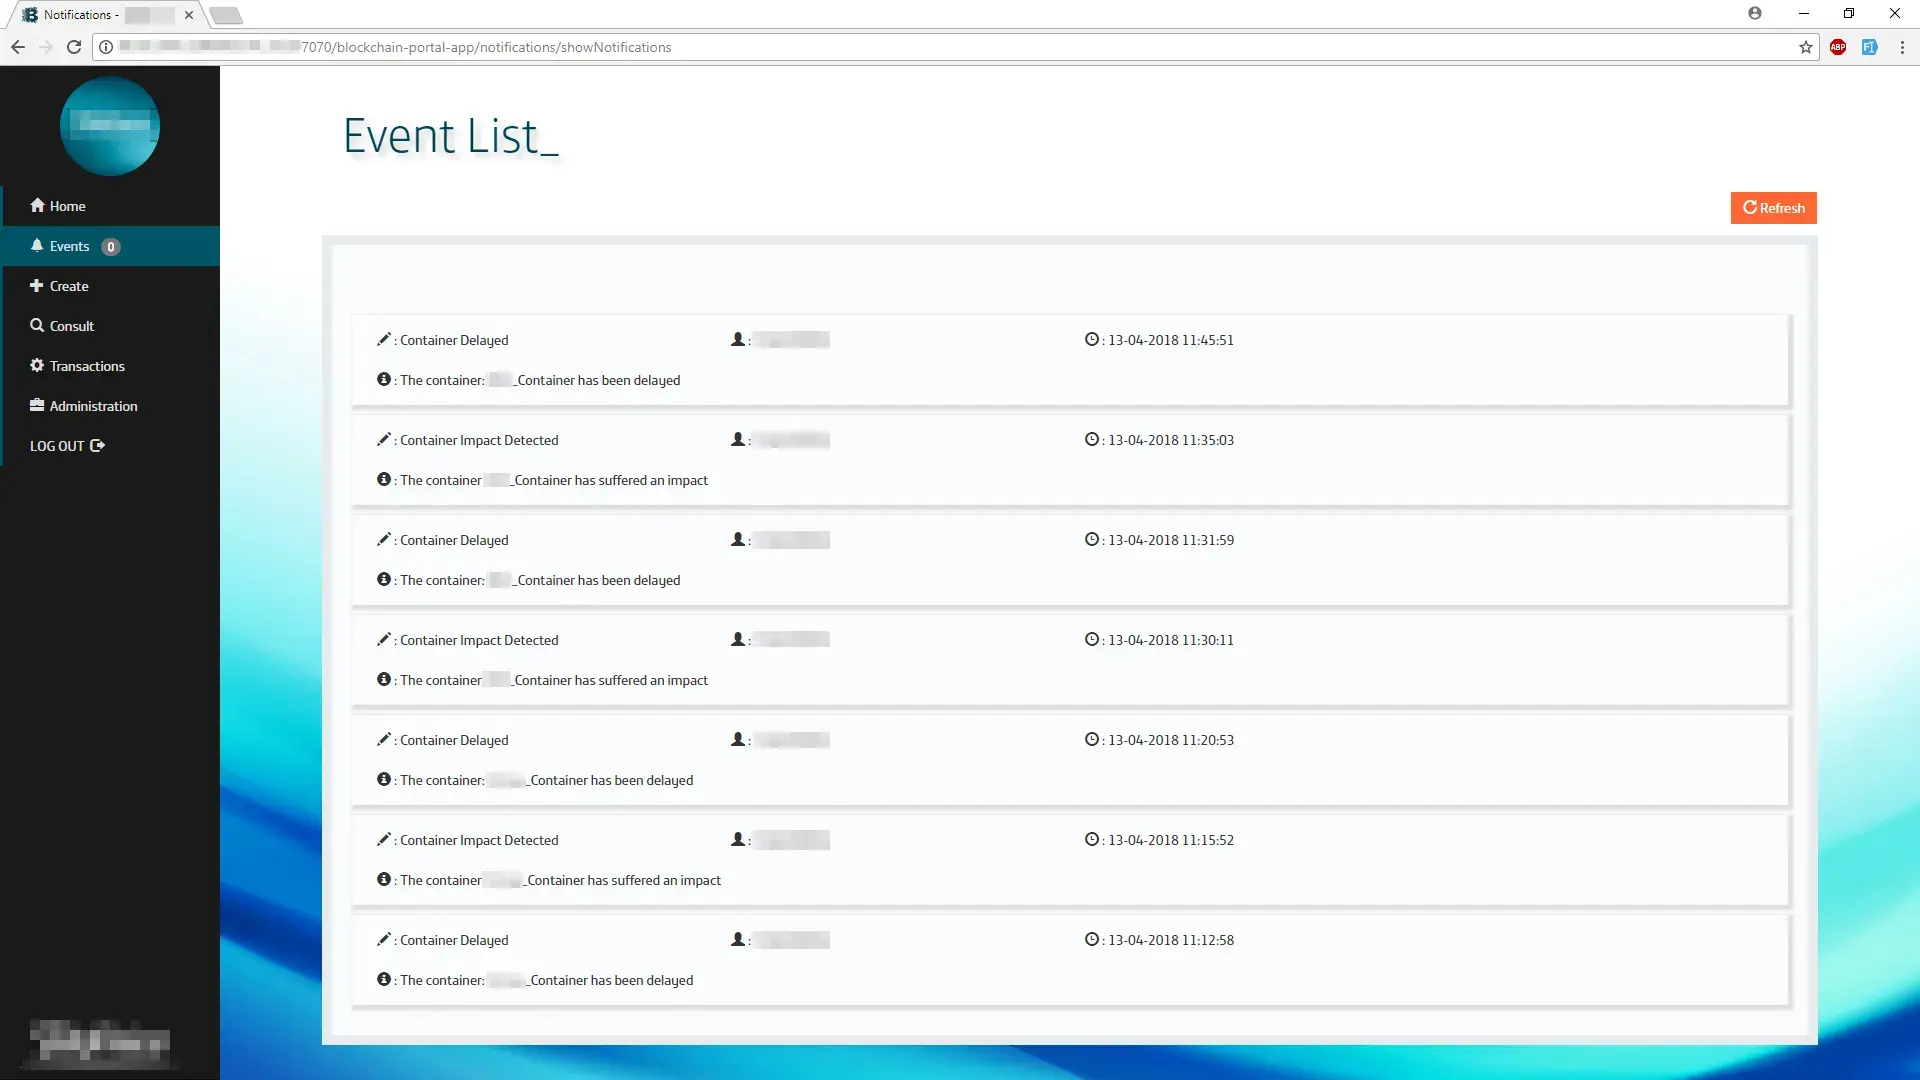The height and width of the screenshot is (1080, 1920).
Task: Click the browser address bar
Action: pyautogui.click(x=900, y=47)
